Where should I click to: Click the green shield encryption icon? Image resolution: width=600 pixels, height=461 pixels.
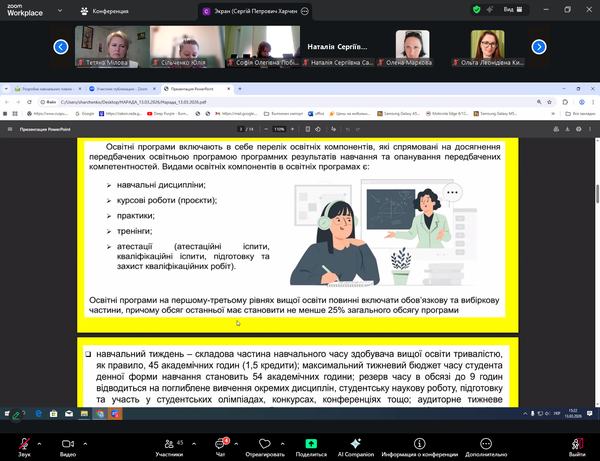point(476,9)
